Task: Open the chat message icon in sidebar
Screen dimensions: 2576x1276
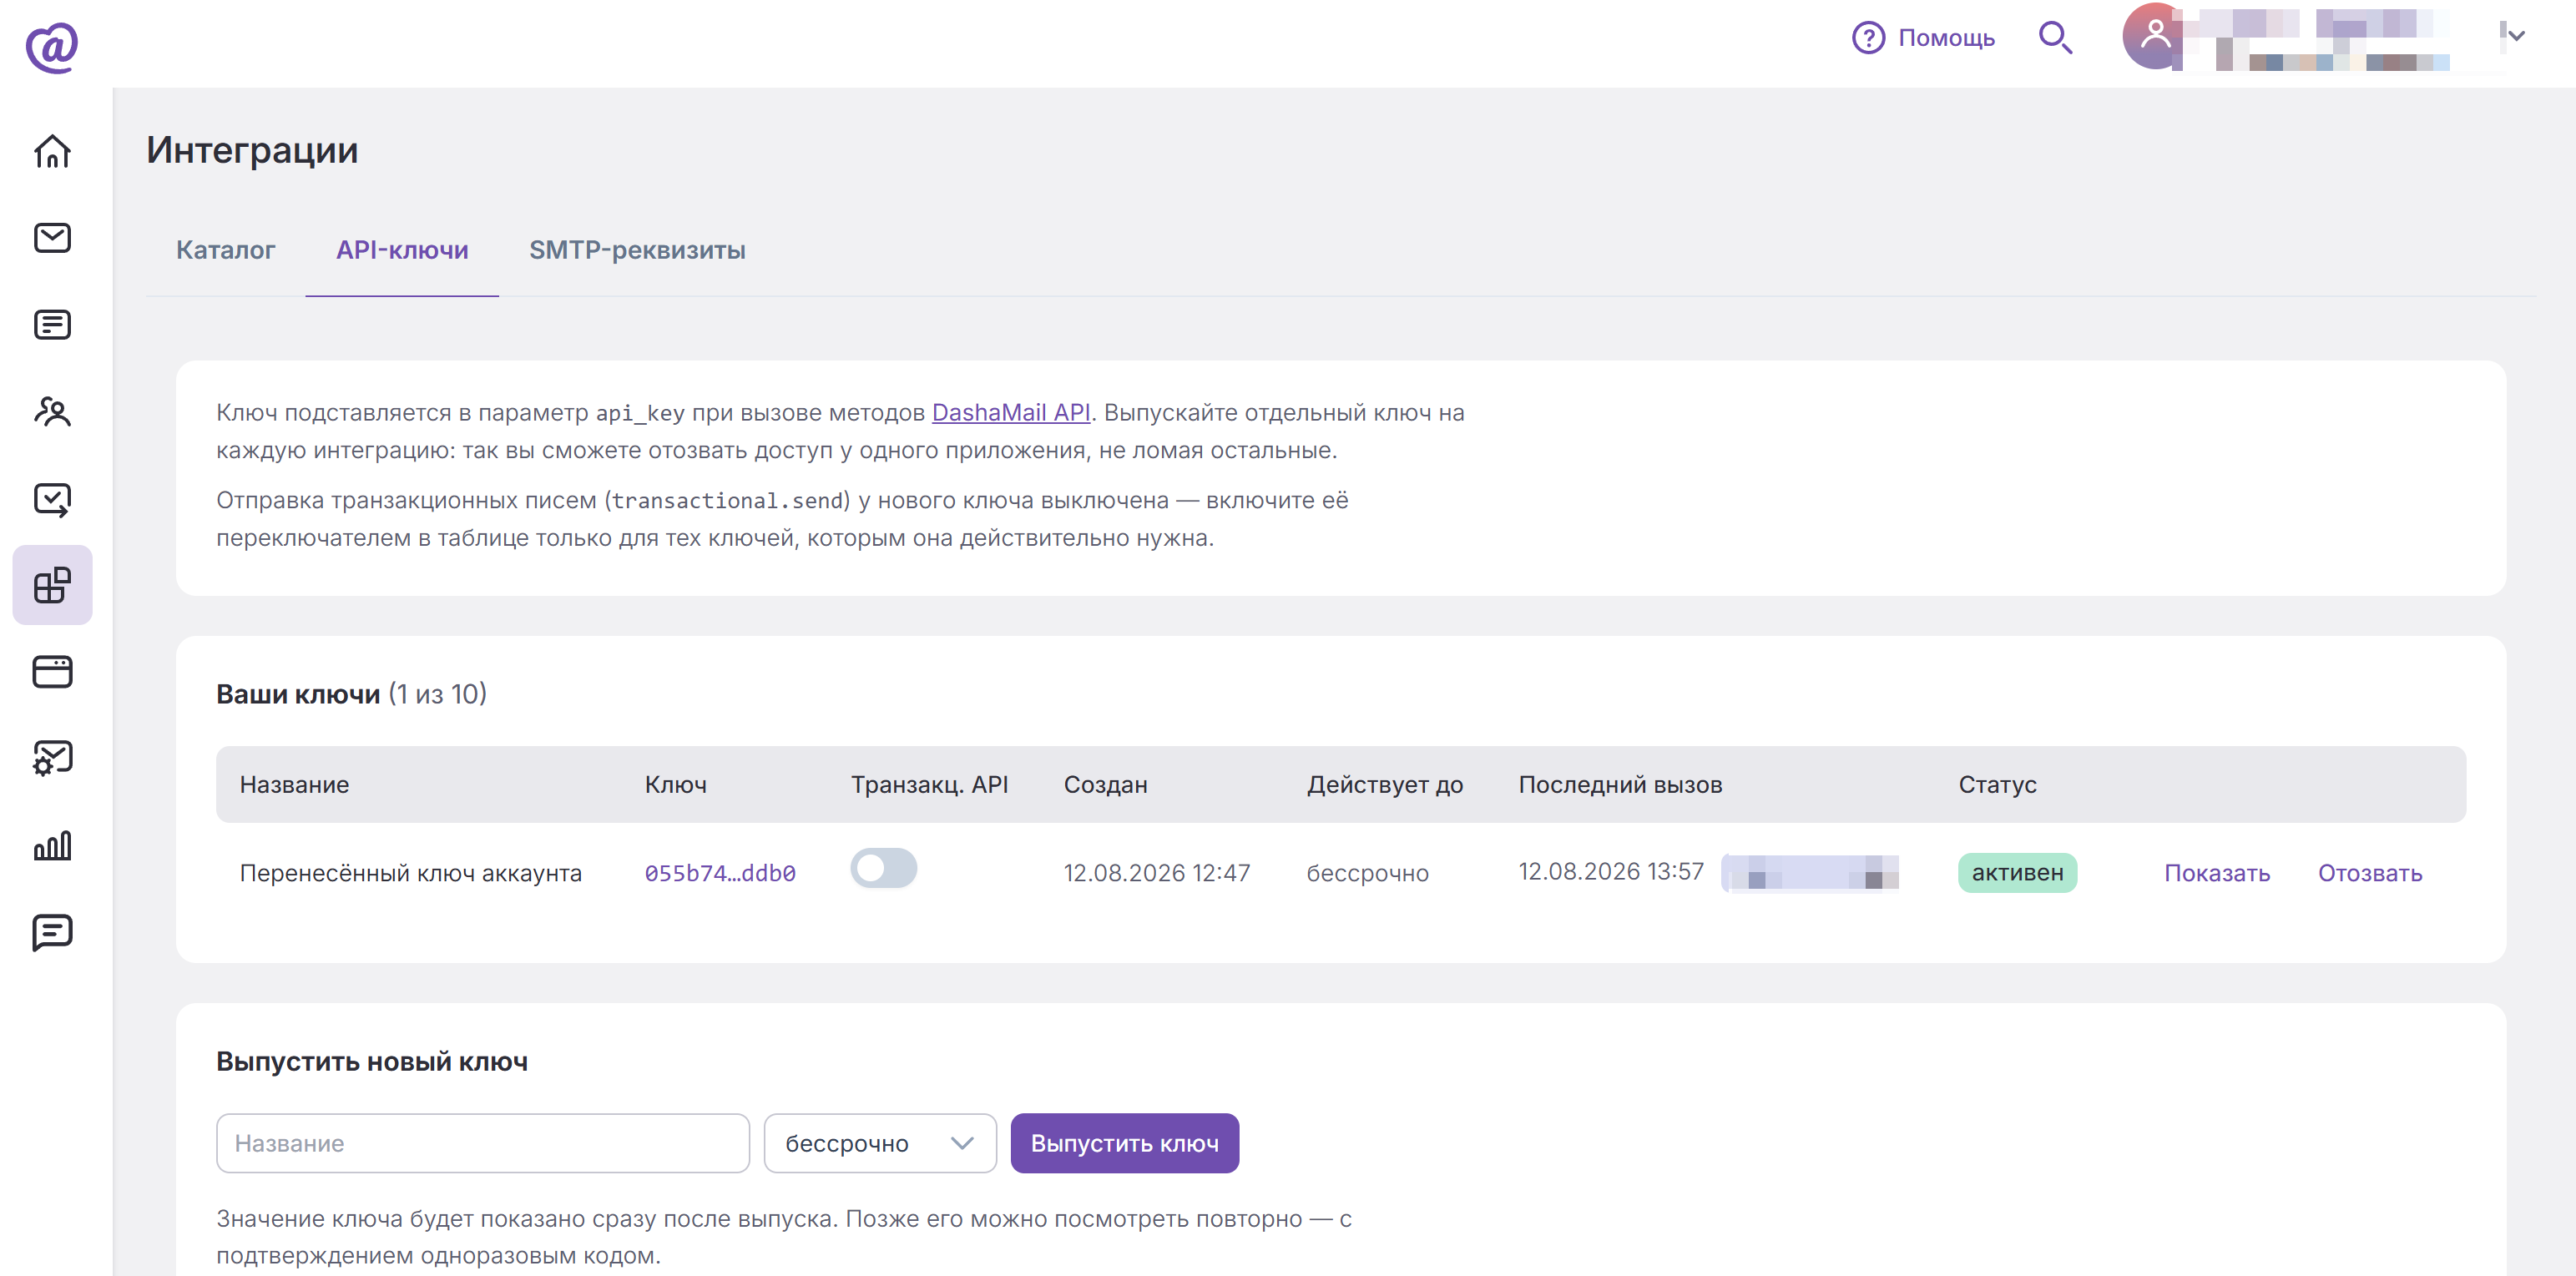Action: [52, 933]
